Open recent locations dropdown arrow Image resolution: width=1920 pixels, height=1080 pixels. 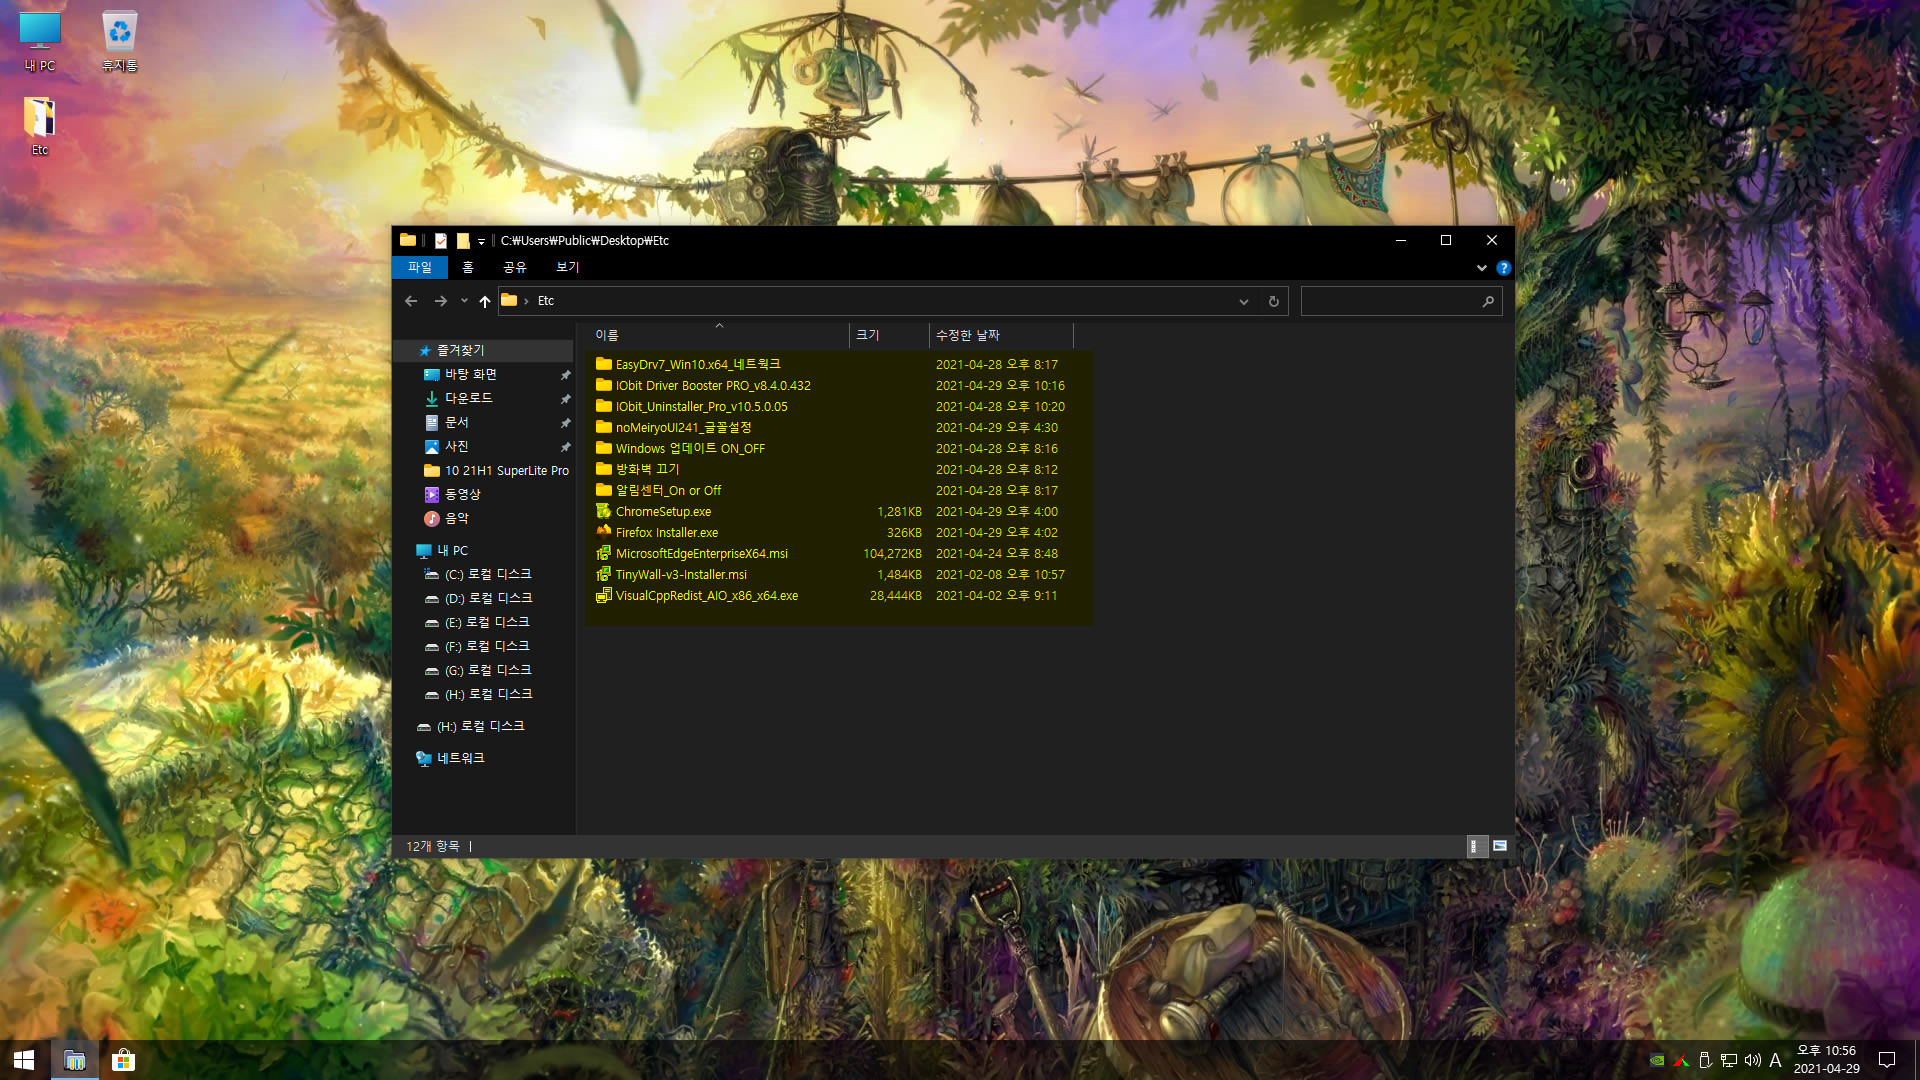[x=464, y=301]
